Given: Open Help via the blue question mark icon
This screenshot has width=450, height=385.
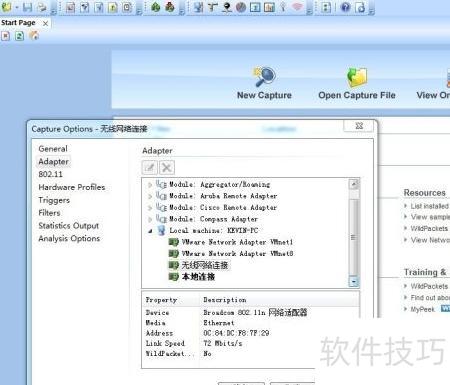Looking at the screenshot, I should click(x=346, y=7).
